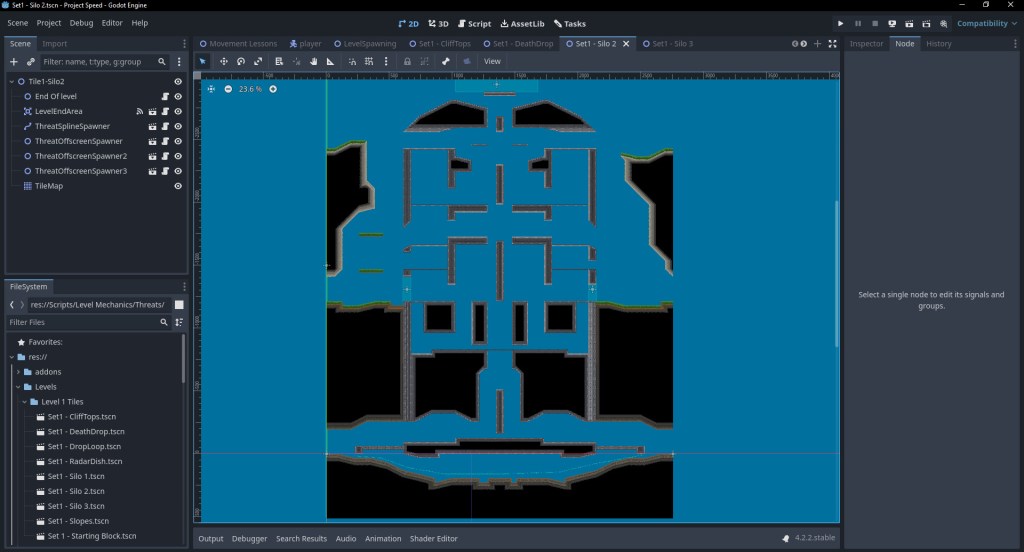Zoom out the canvas with minus icon
This screenshot has width=1024, height=552.
pyautogui.click(x=228, y=89)
